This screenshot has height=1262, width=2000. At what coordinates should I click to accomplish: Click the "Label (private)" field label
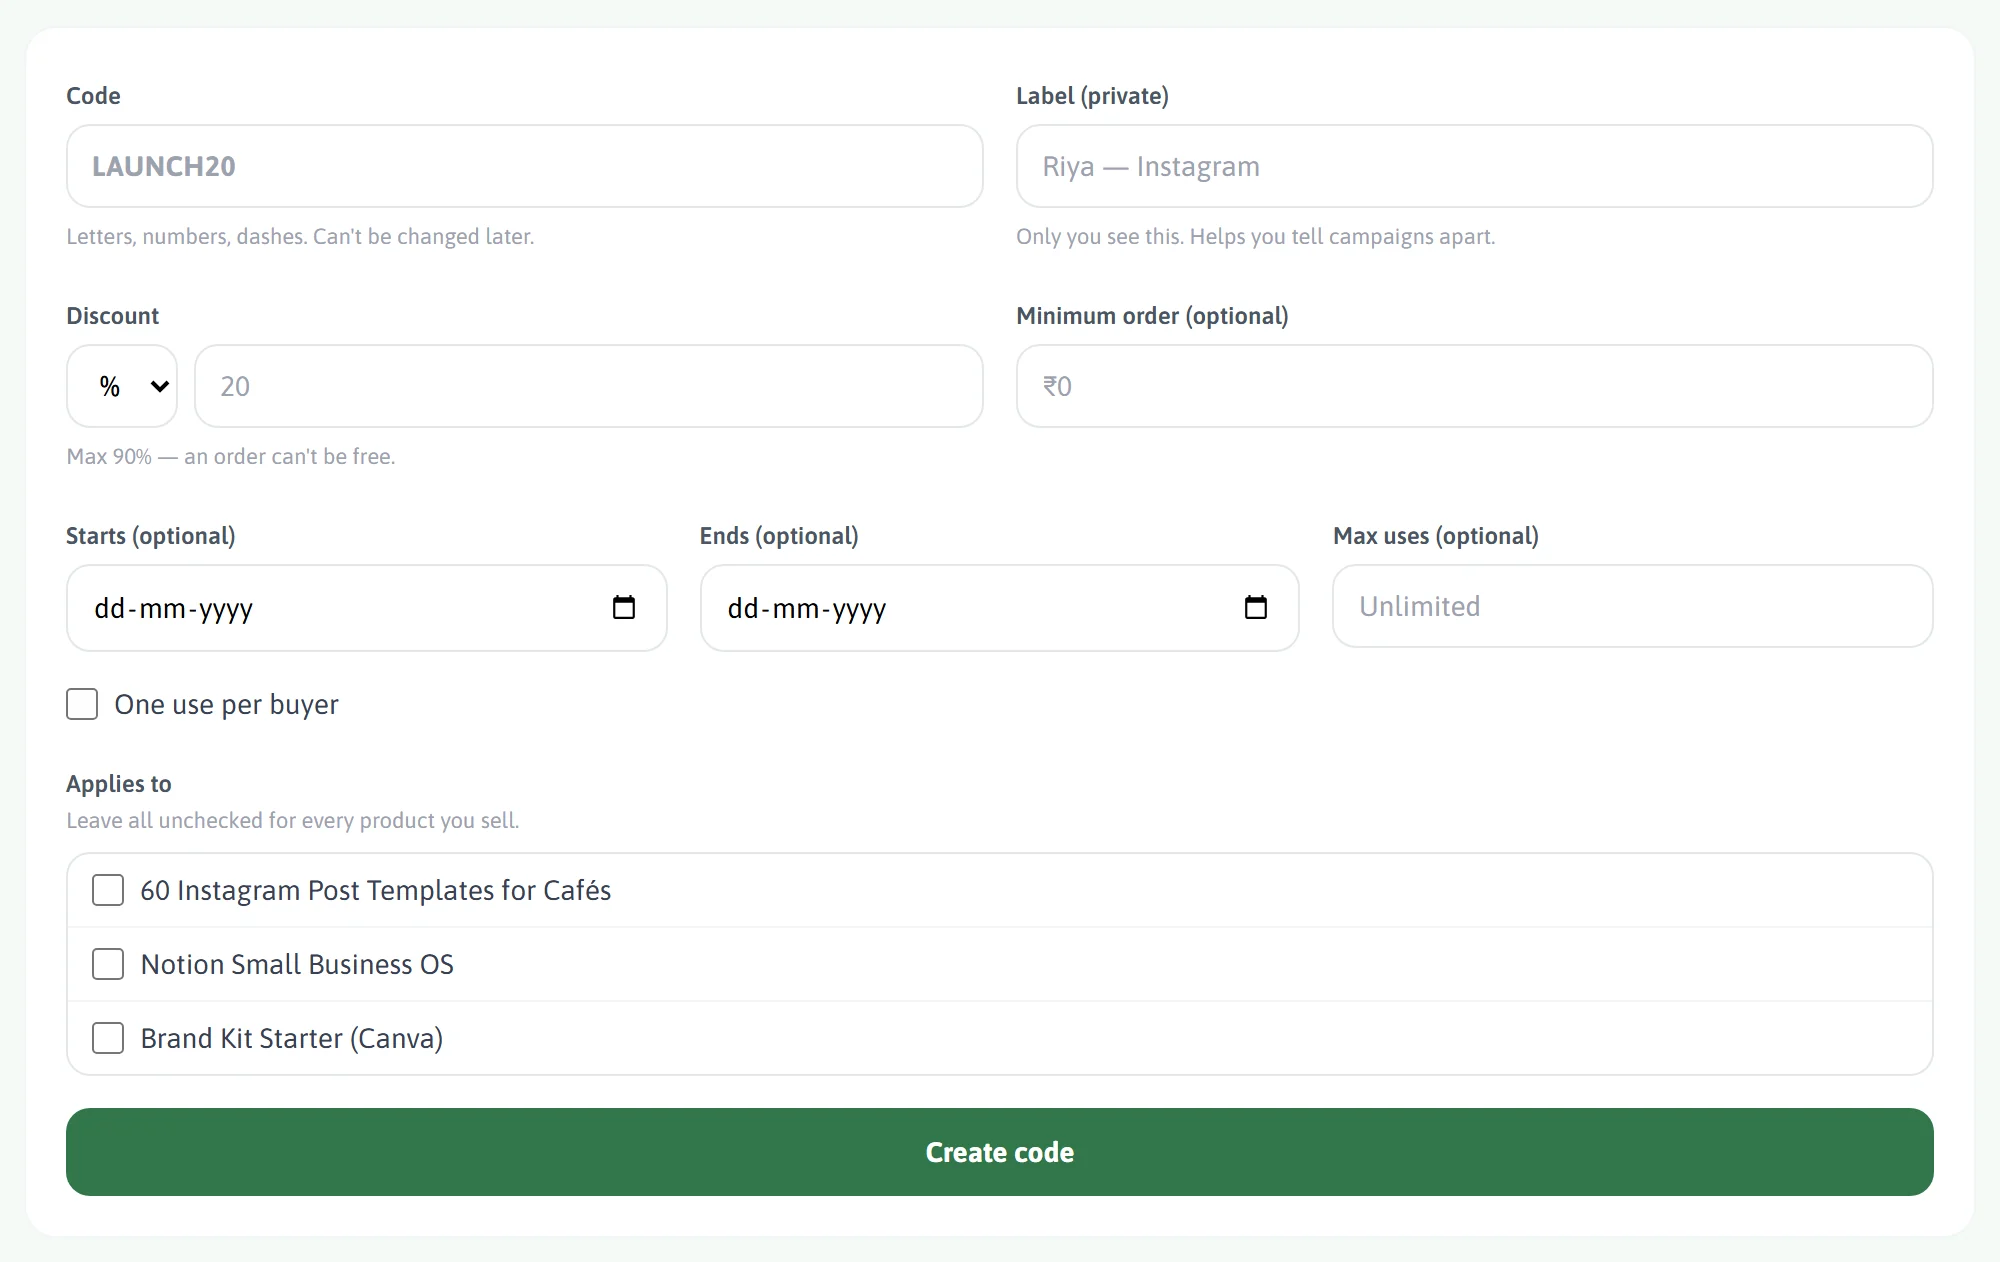tap(1092, 96)
